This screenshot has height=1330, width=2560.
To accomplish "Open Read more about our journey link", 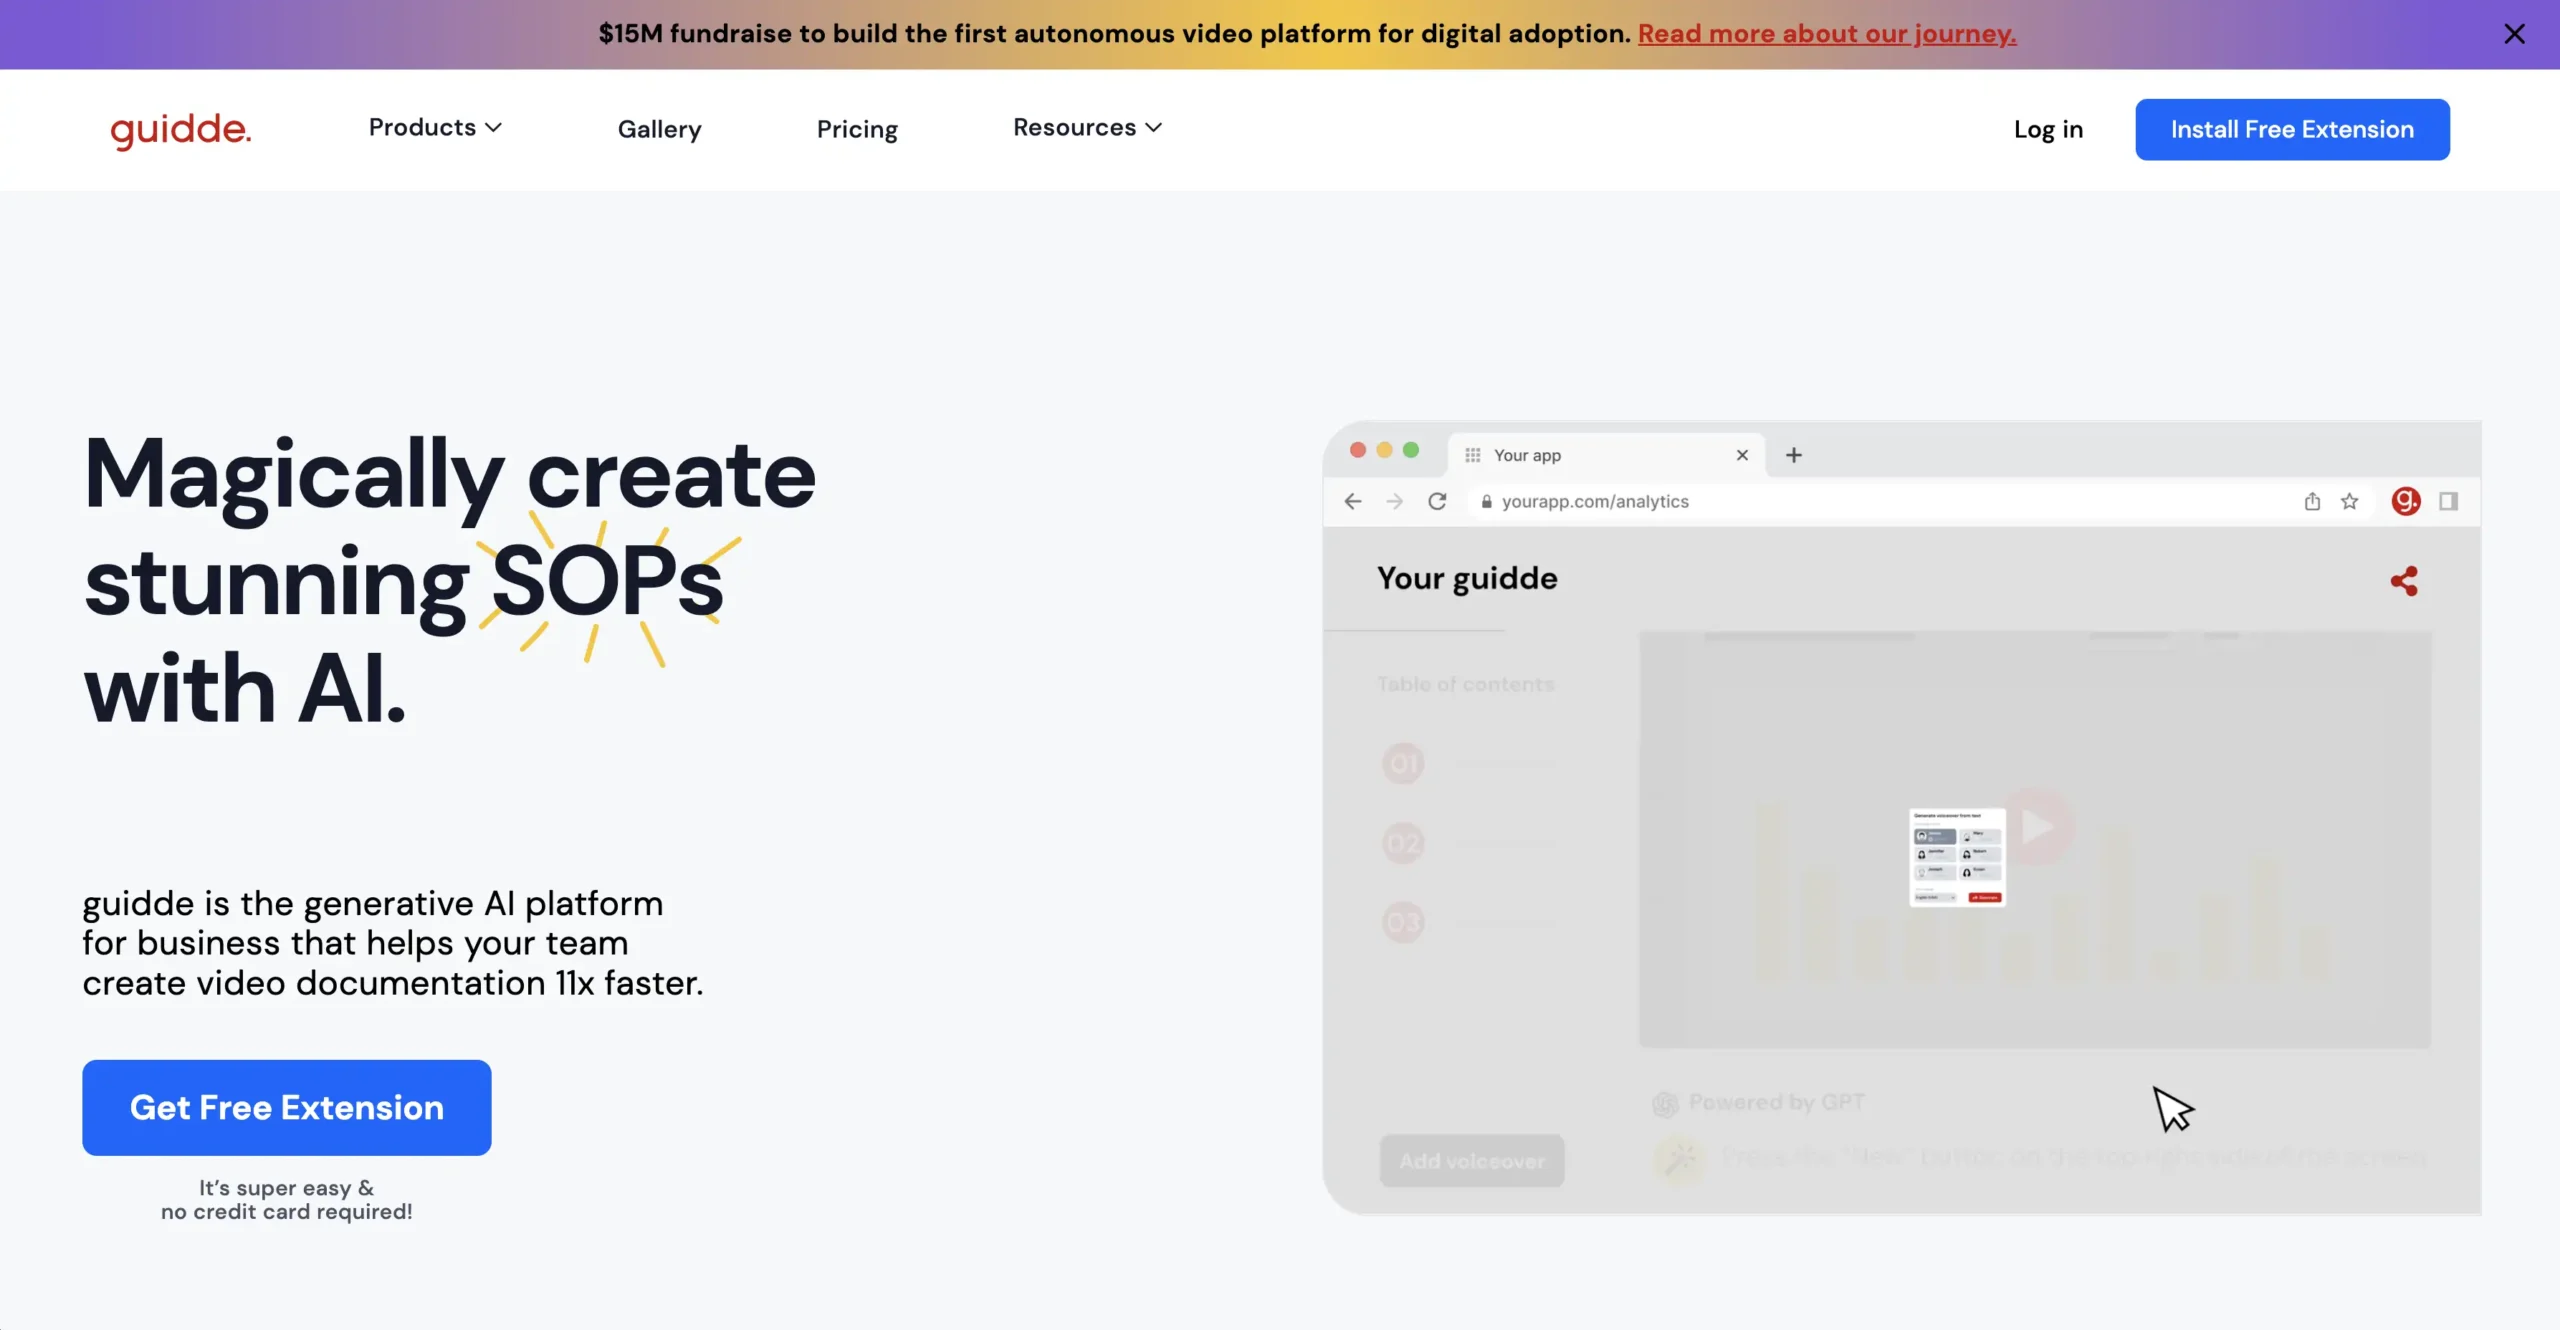I will pos(1827,34).
